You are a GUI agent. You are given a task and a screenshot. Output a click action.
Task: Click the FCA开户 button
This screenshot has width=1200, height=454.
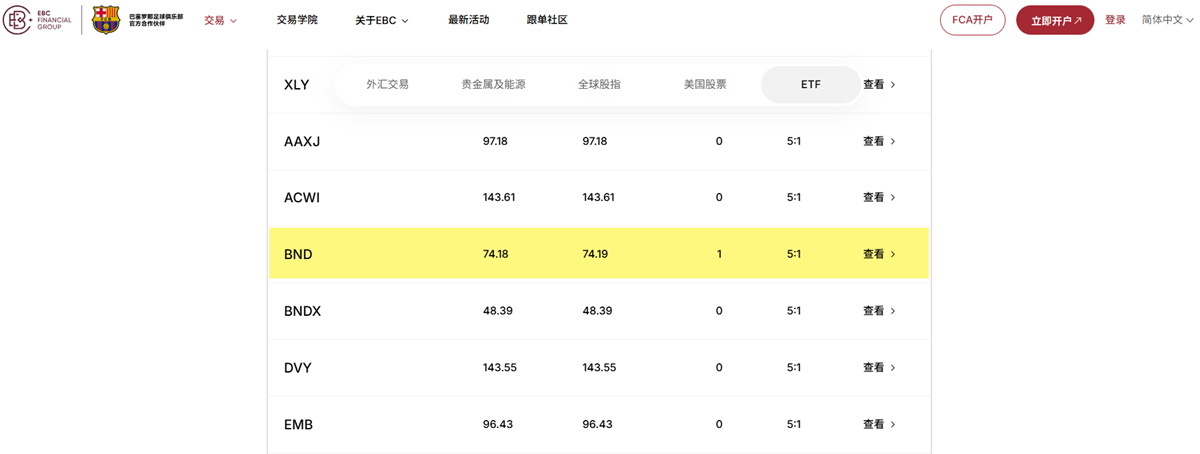(x=972, y=20)
